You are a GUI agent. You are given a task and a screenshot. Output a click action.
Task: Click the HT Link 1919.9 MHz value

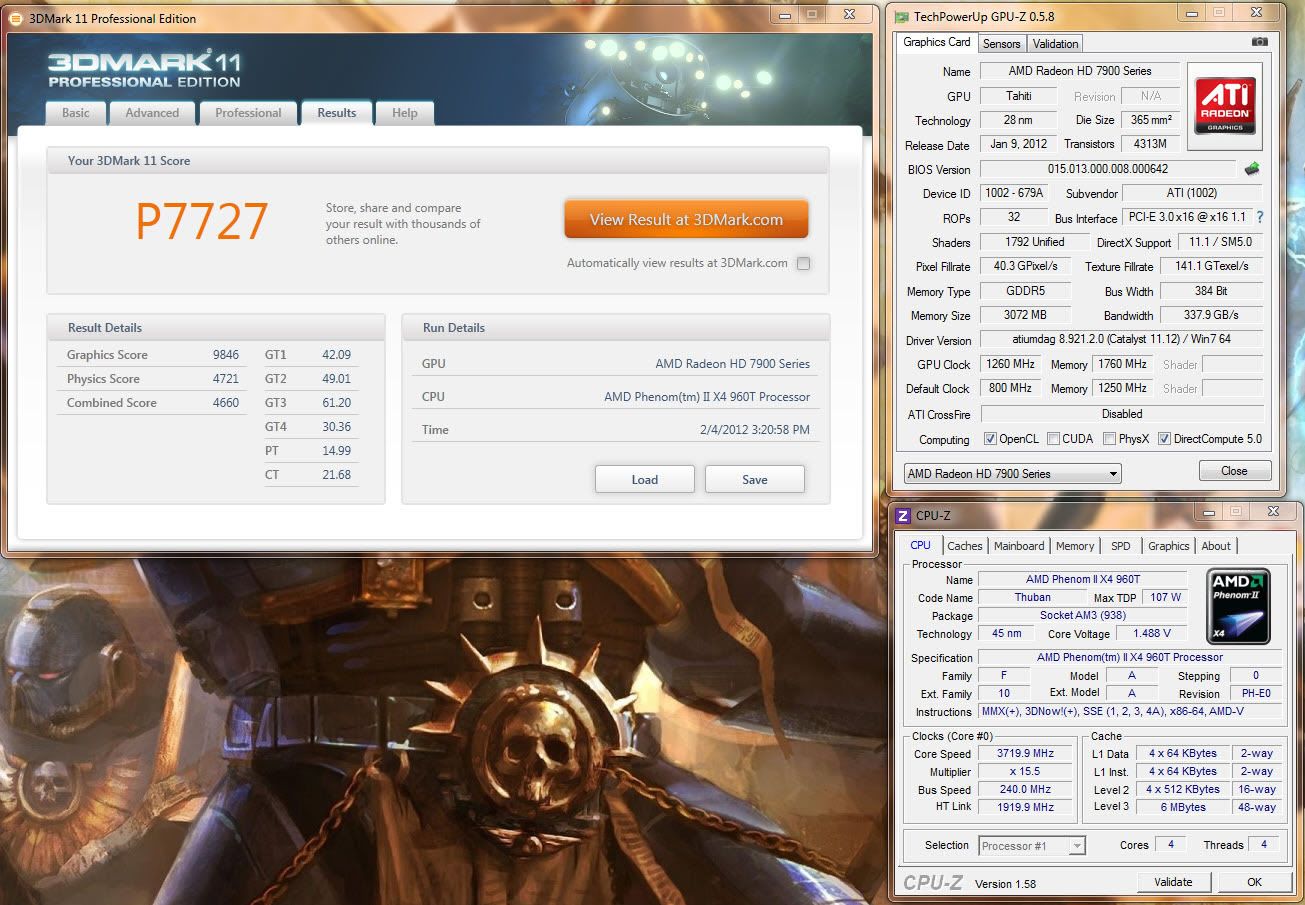pos(1025,807)
